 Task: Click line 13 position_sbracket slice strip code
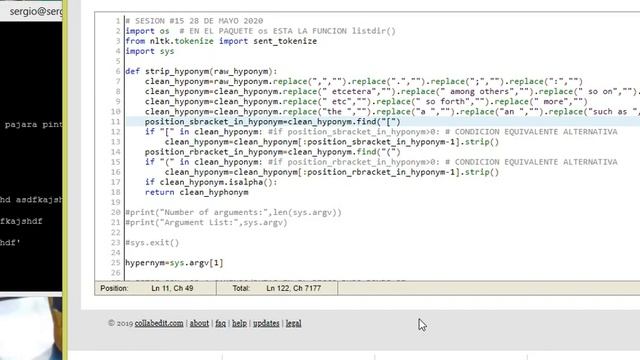[332, 142]
